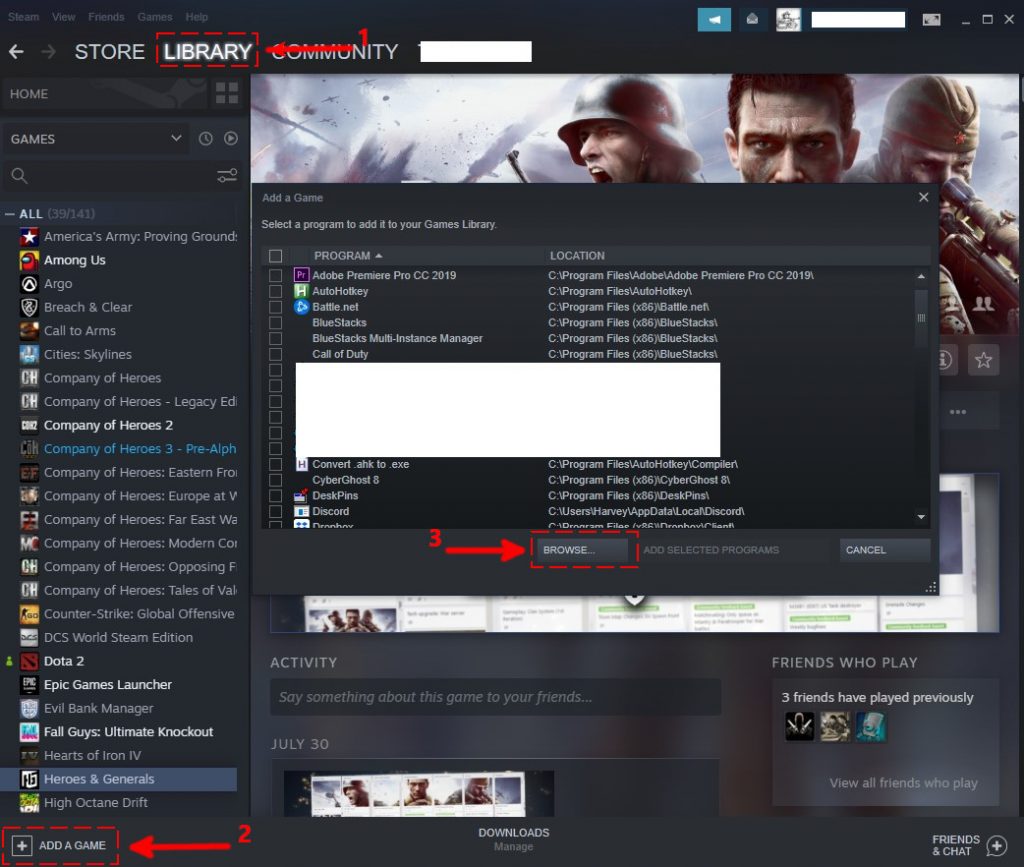Check the BlueStacks checkbox
Image resolution: width=1024 pixels, height=867 pixels.
tap(276, 323)
